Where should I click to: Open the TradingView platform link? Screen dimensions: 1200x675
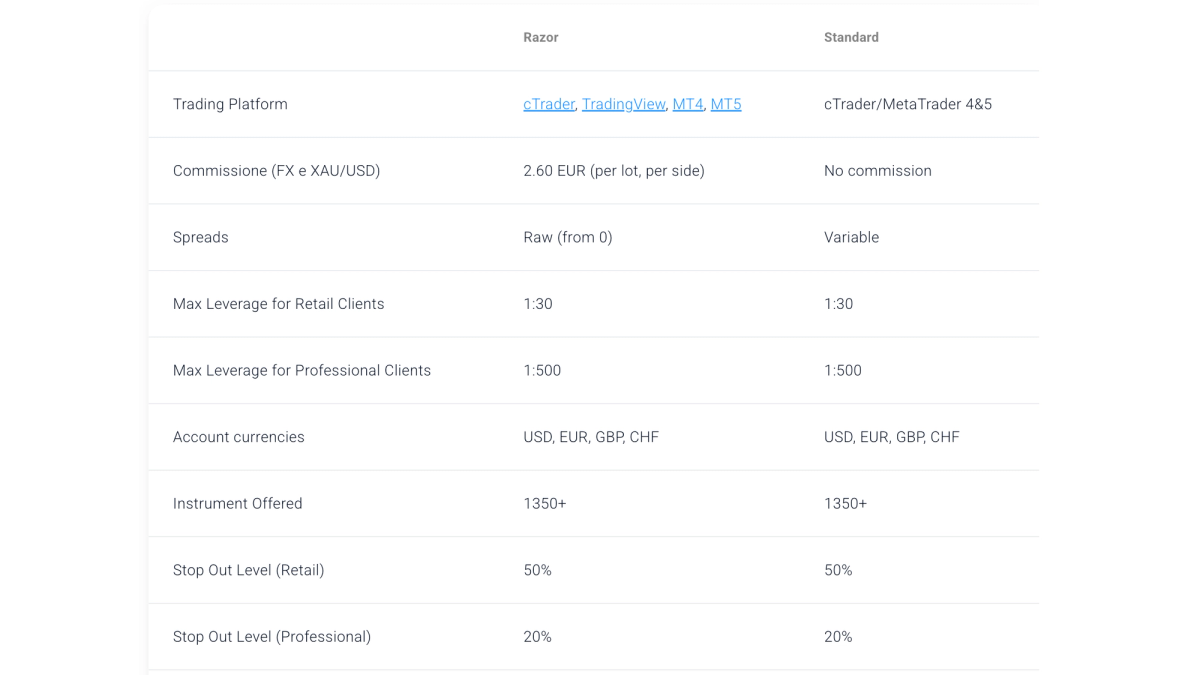pyautogui.click(x=624, y=104)
